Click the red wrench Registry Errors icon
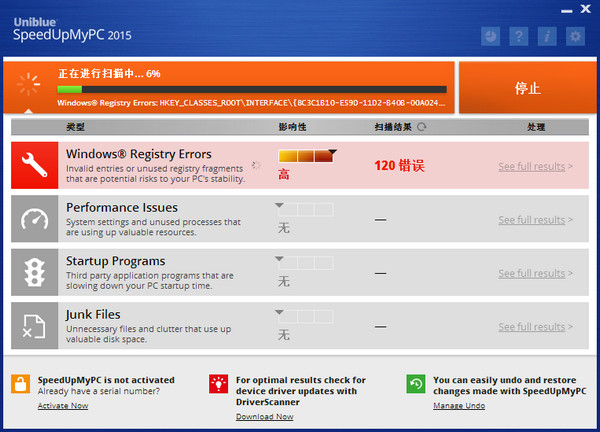 (34, 165)
